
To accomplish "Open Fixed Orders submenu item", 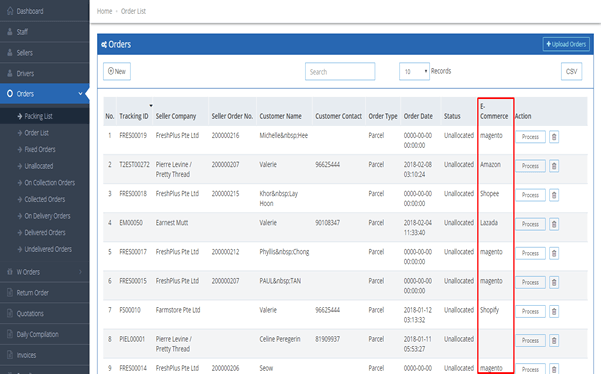I will tap(40, 149).
